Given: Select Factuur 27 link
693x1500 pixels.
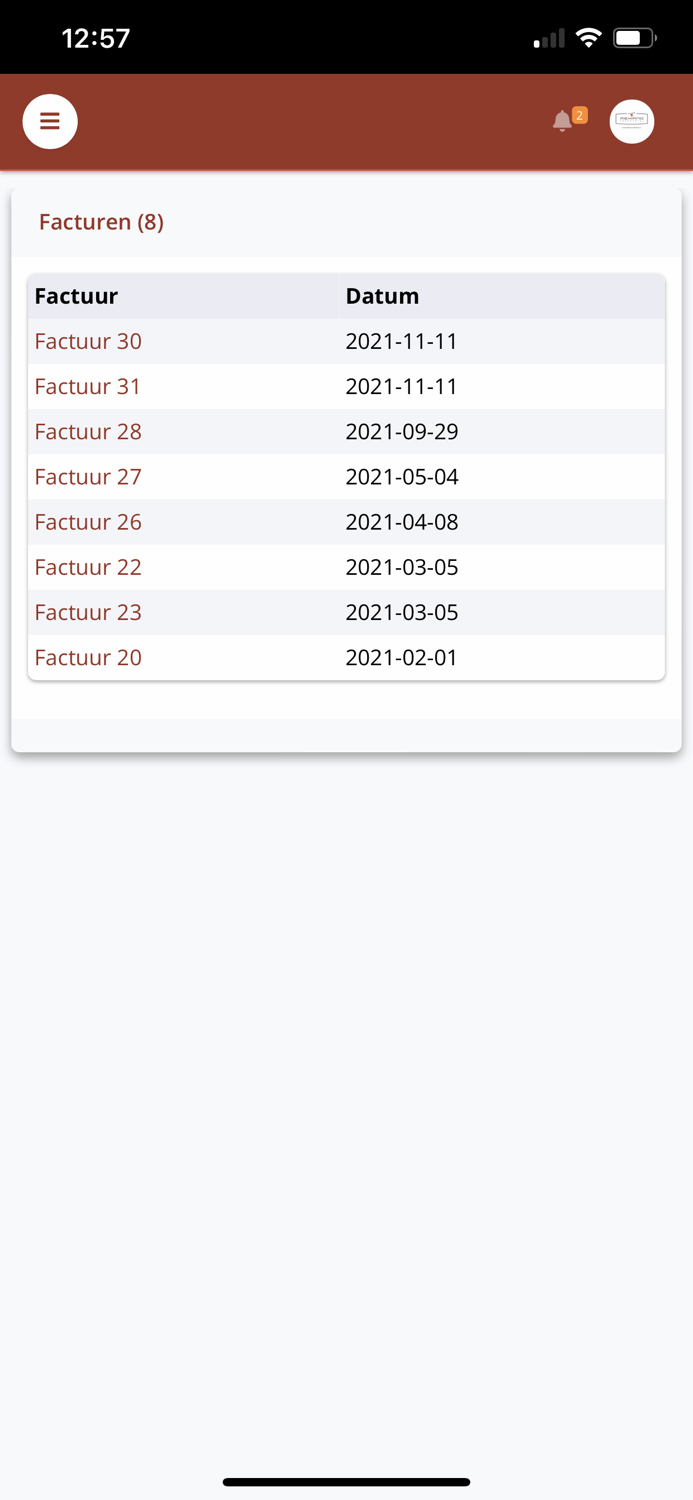Looking at the screenshot, I should [x=88, y=476].
